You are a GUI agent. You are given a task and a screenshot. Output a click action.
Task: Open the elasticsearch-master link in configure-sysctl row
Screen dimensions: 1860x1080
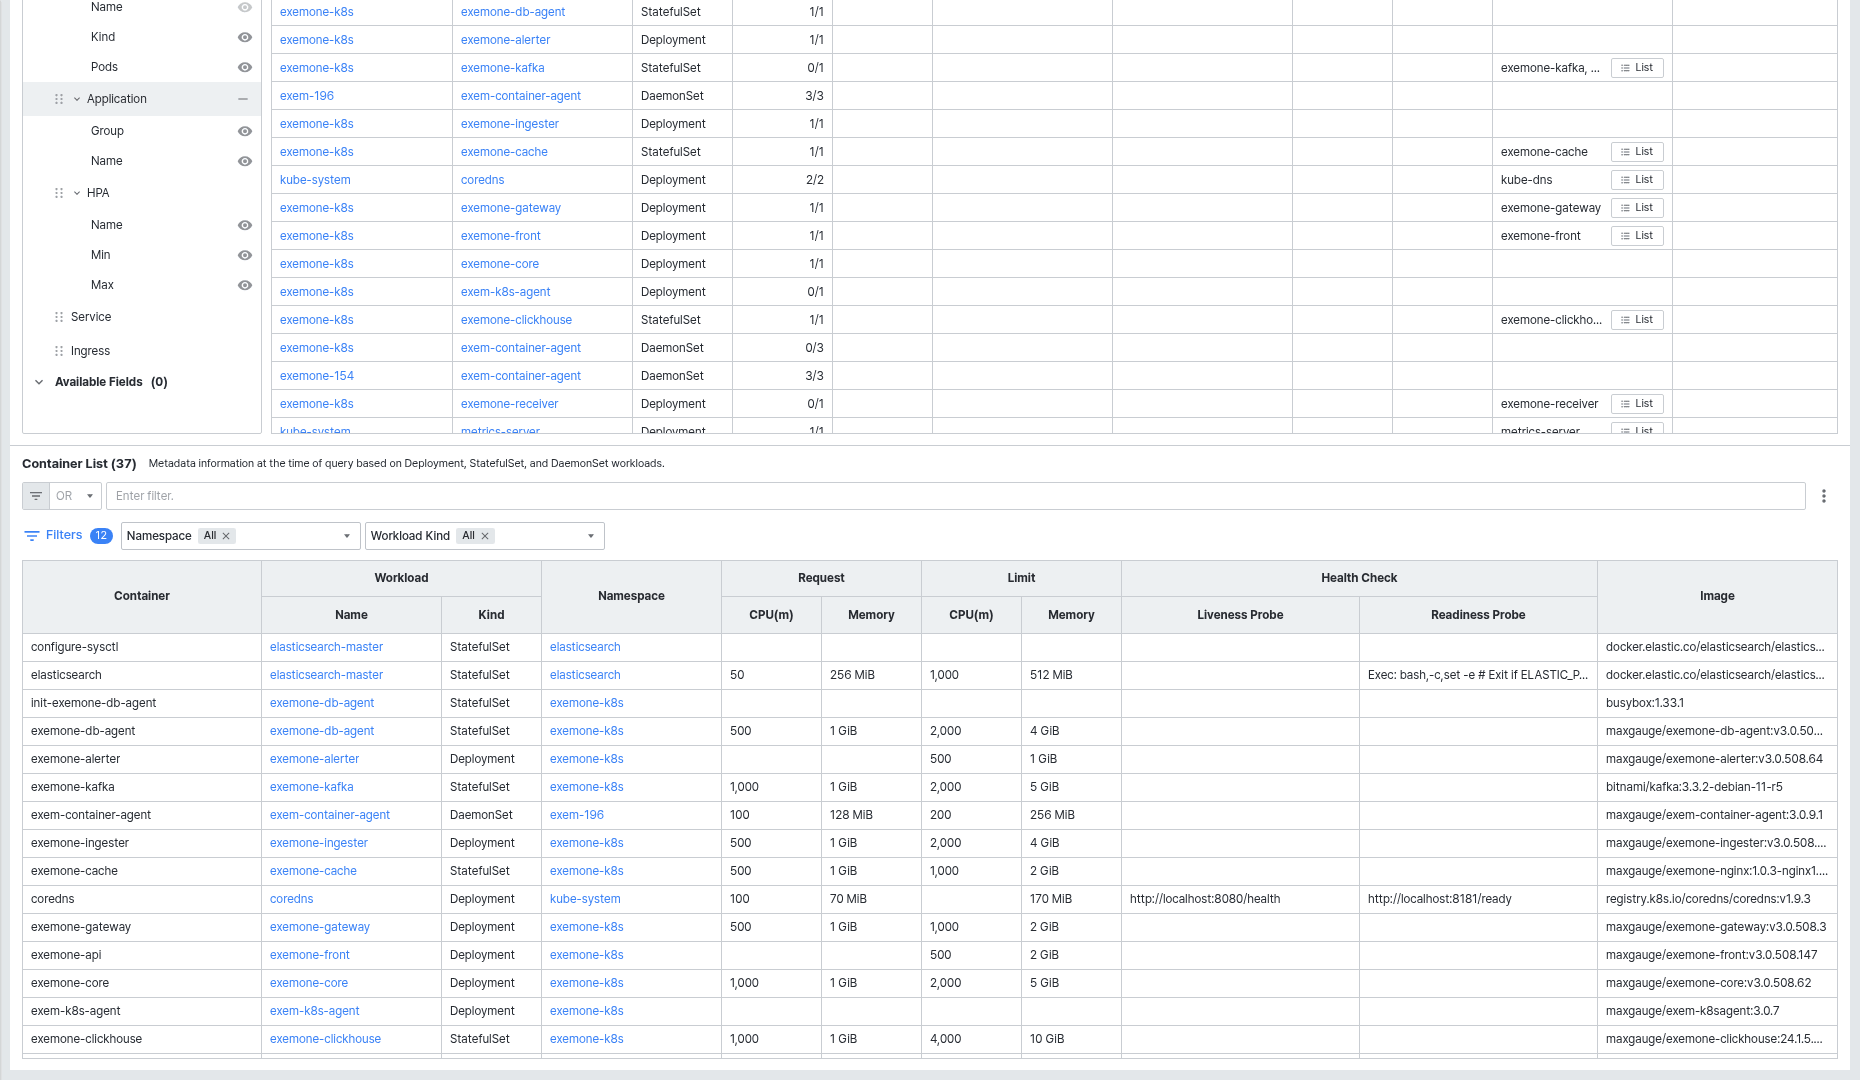[x=326, y=647]
